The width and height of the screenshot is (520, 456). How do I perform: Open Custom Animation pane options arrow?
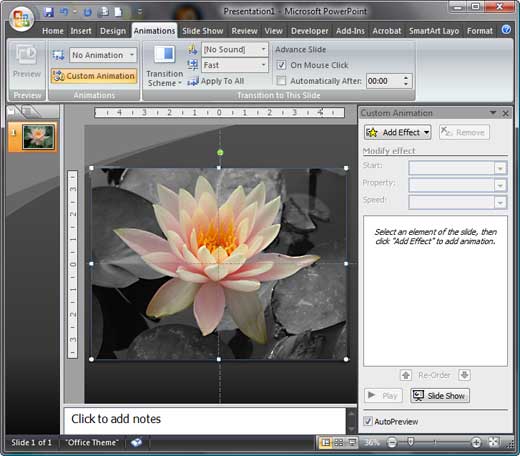493,113
